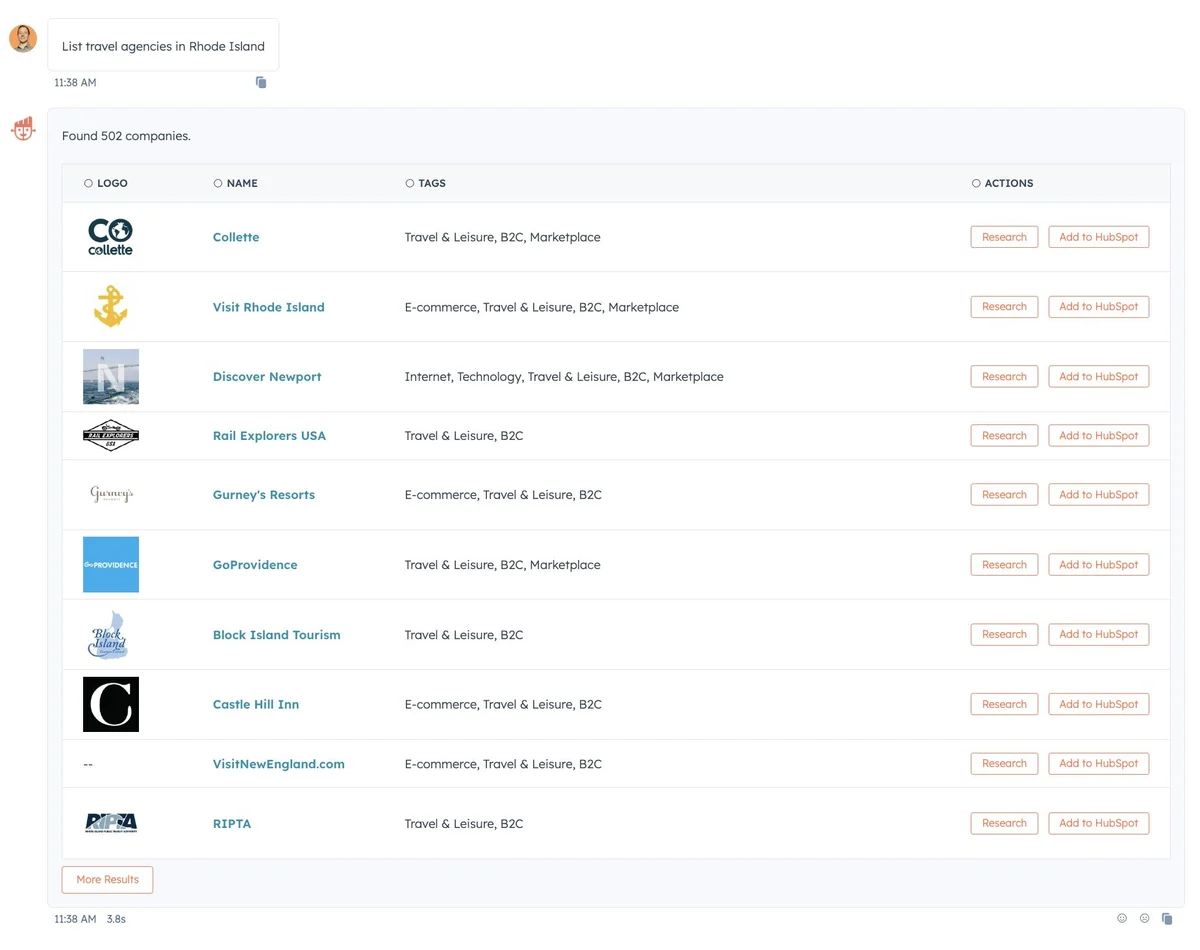Click the GoProvidence blue logo
The width and height of the screenshot is (1200, 950).
coord(111,564)
